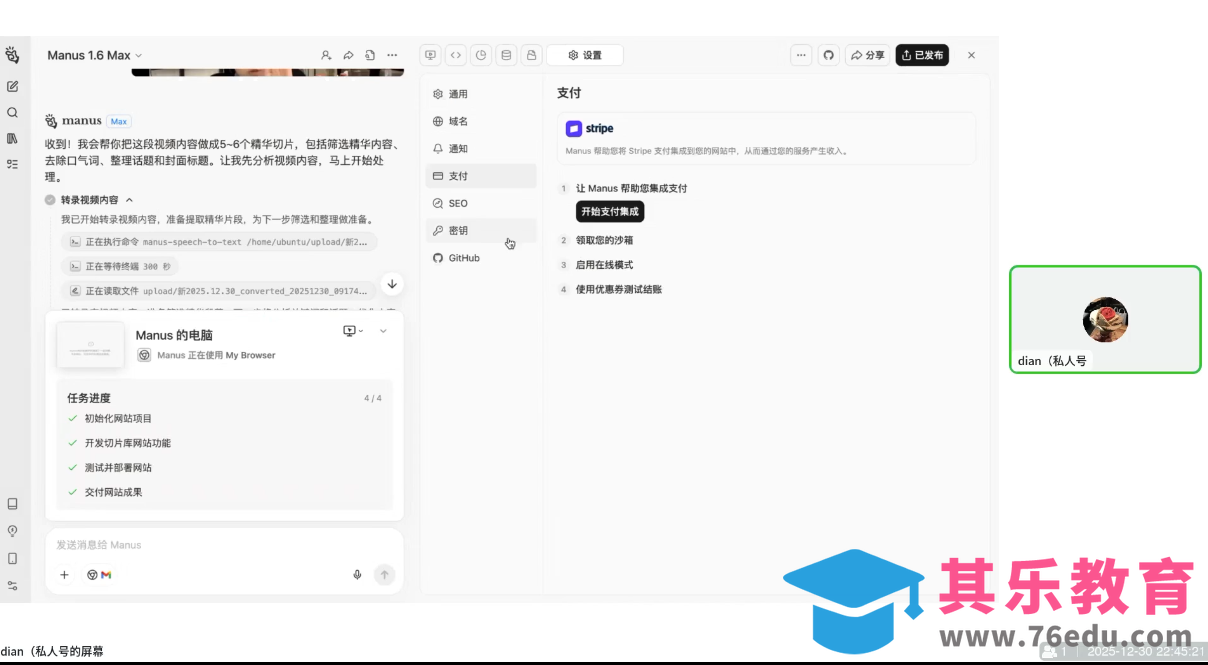
Task: Open the secrets lock icon panel
Action: [531, 55]
